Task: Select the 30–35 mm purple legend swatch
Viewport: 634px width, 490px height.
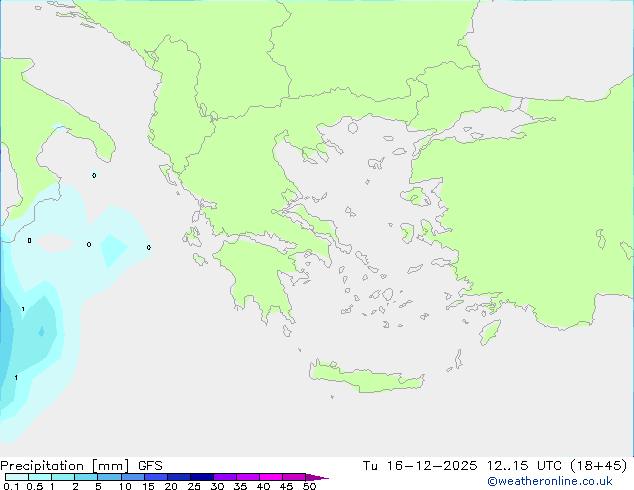Action: click(225, 477)
